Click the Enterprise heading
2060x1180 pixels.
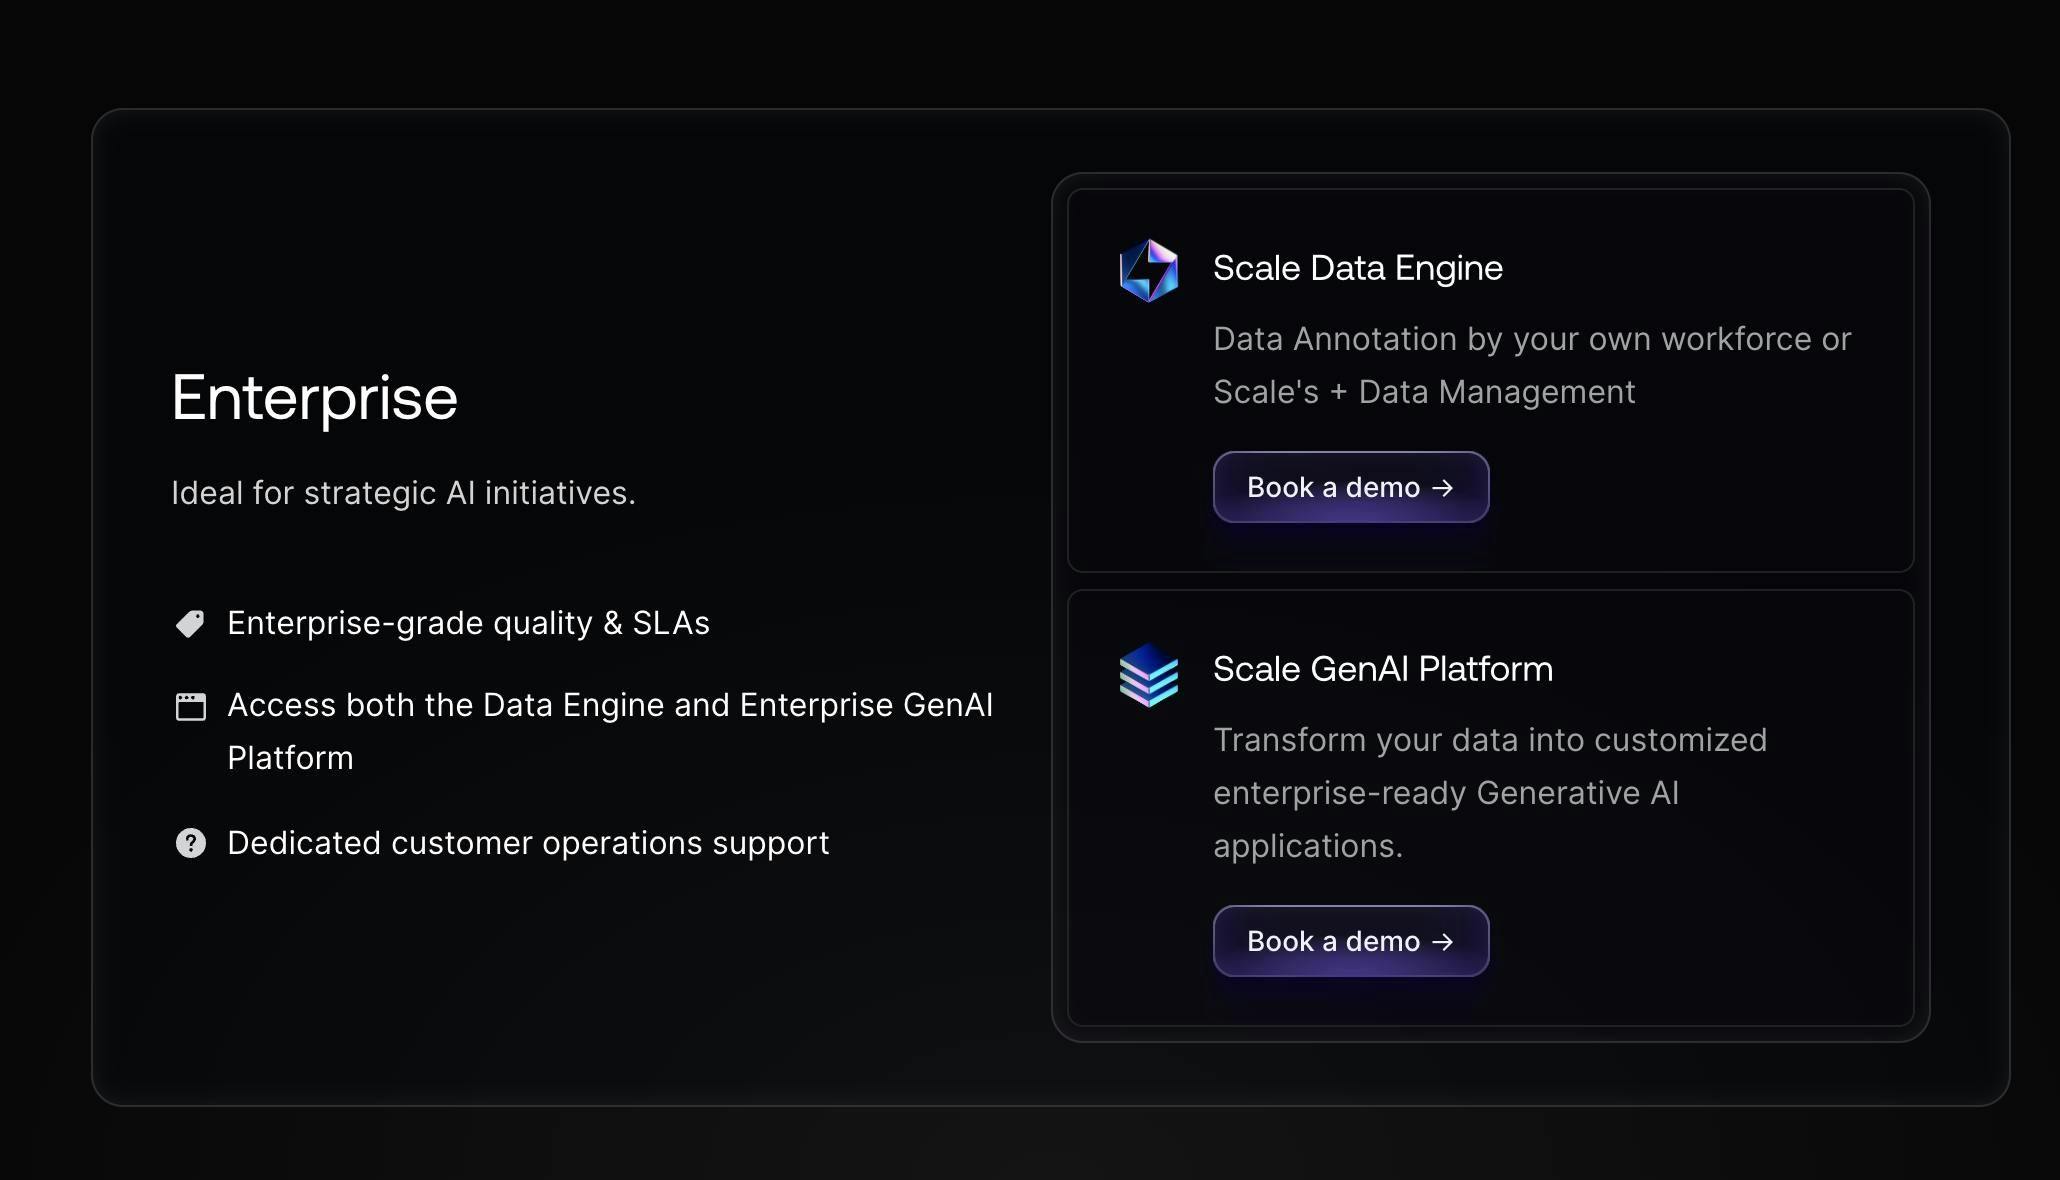314,398
